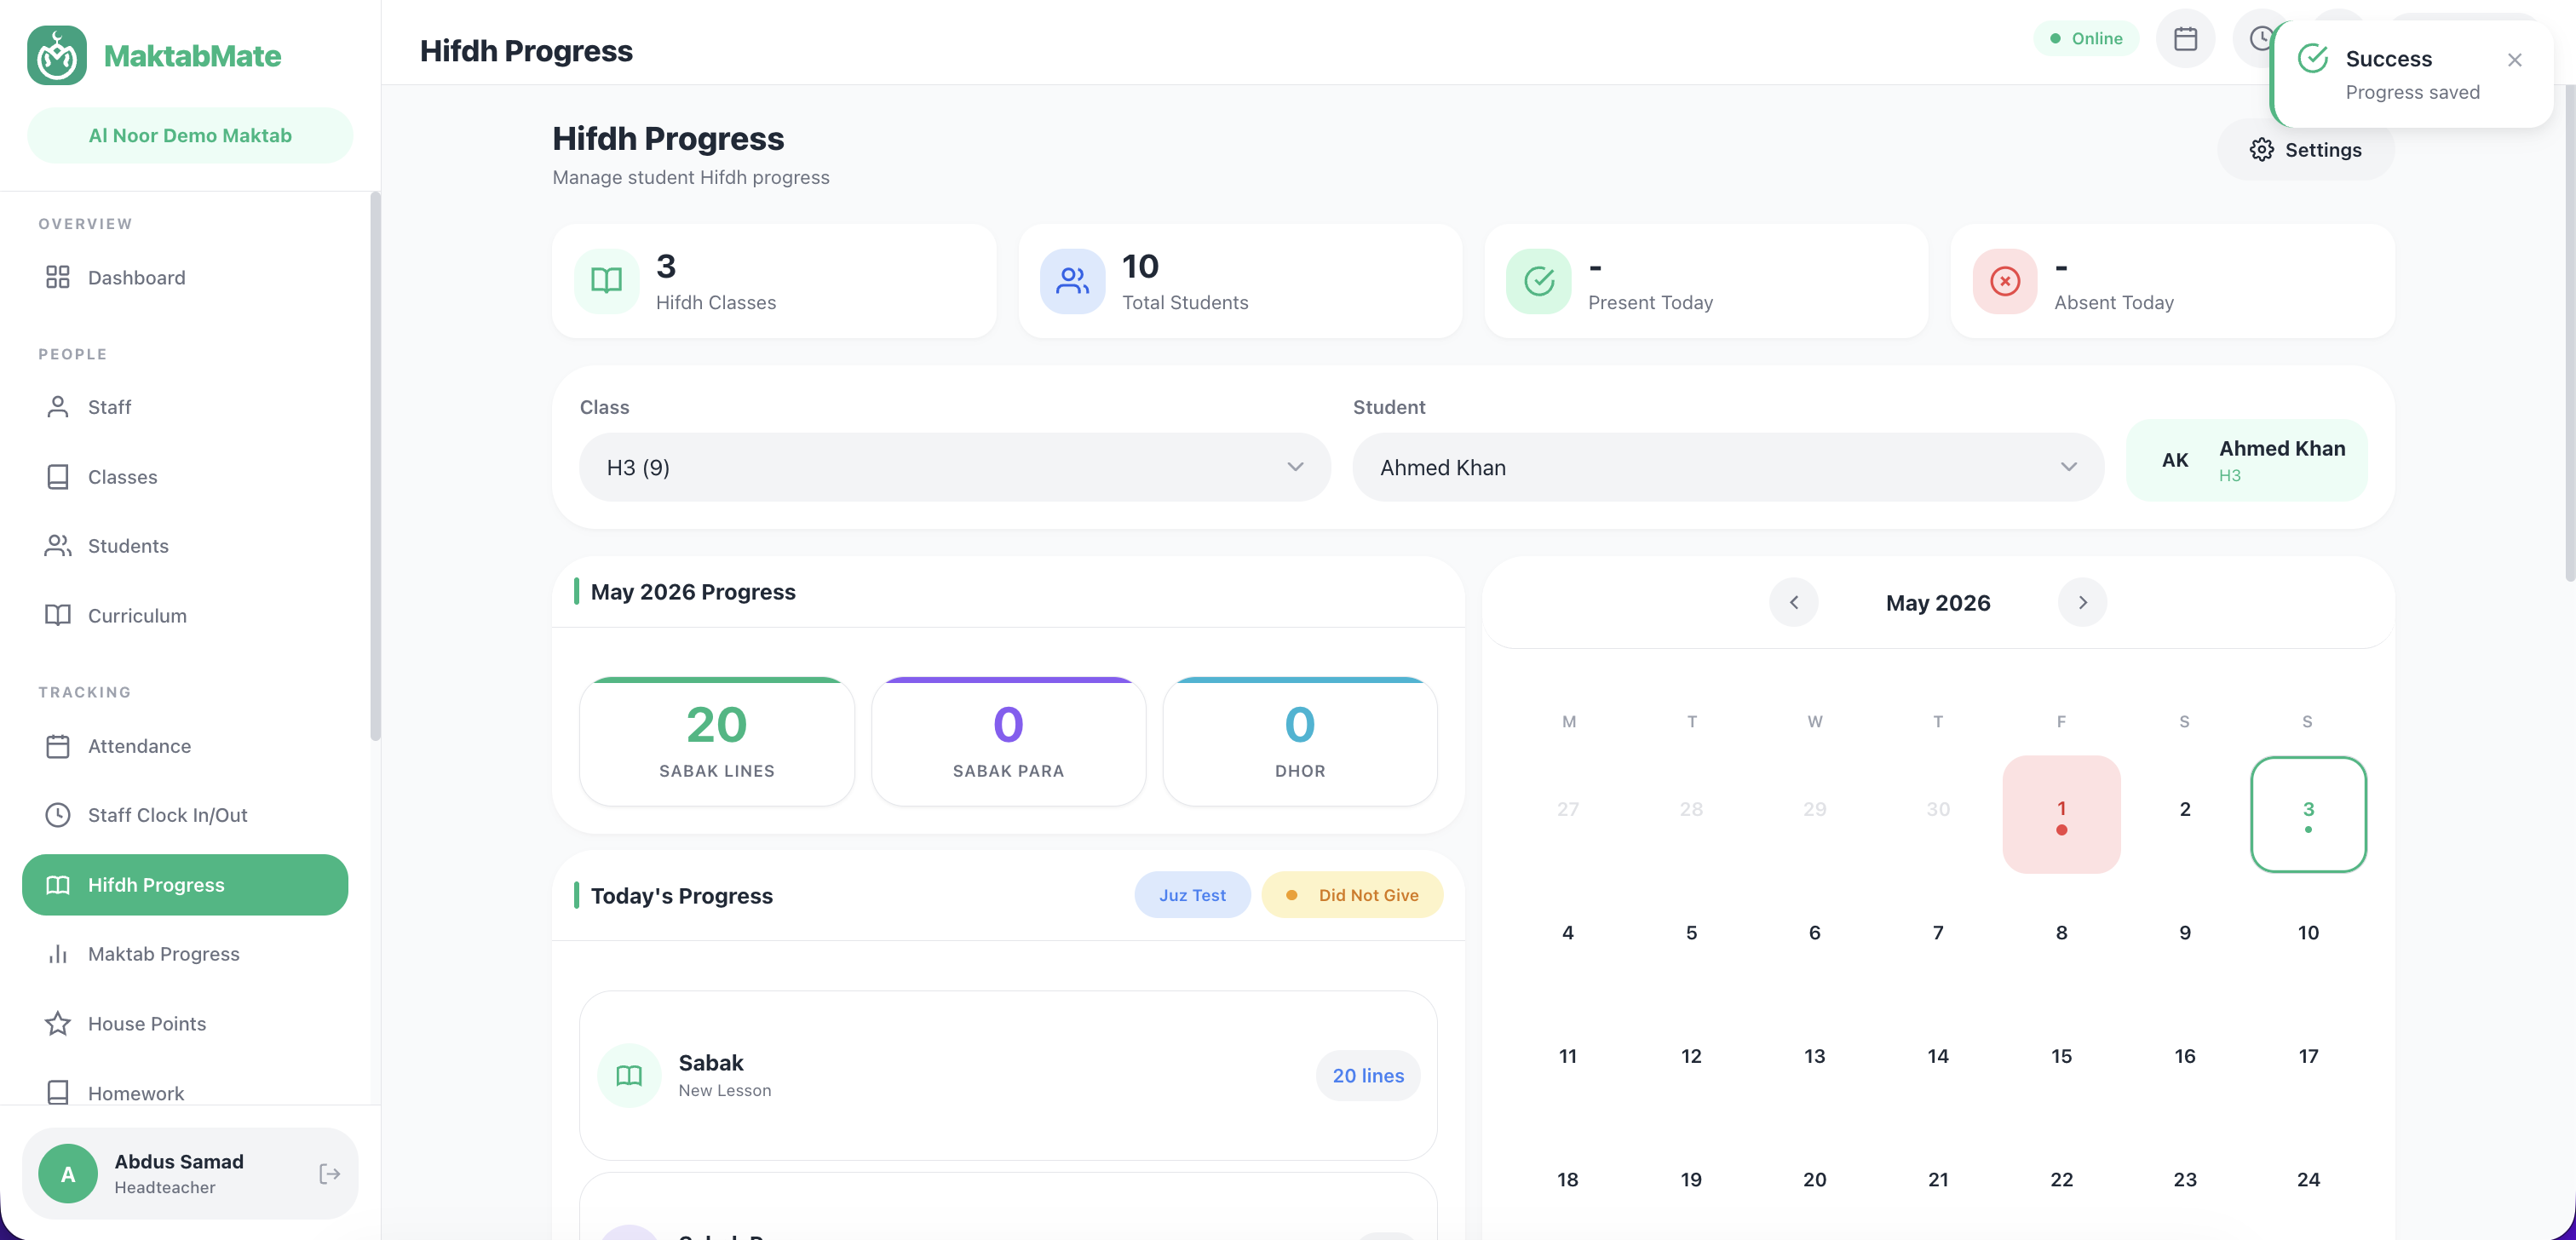Click the Online status indicator
Screen dimensions: 2576x1240
pos(2085,39)
